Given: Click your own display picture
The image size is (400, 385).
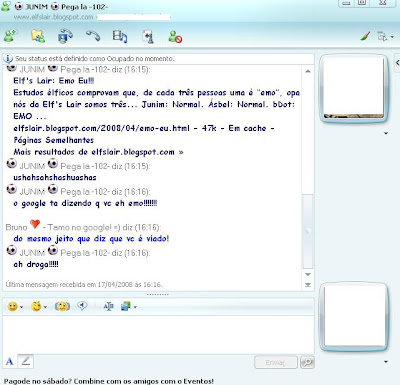Looking at the screenshot, I should tap(354, 316).
